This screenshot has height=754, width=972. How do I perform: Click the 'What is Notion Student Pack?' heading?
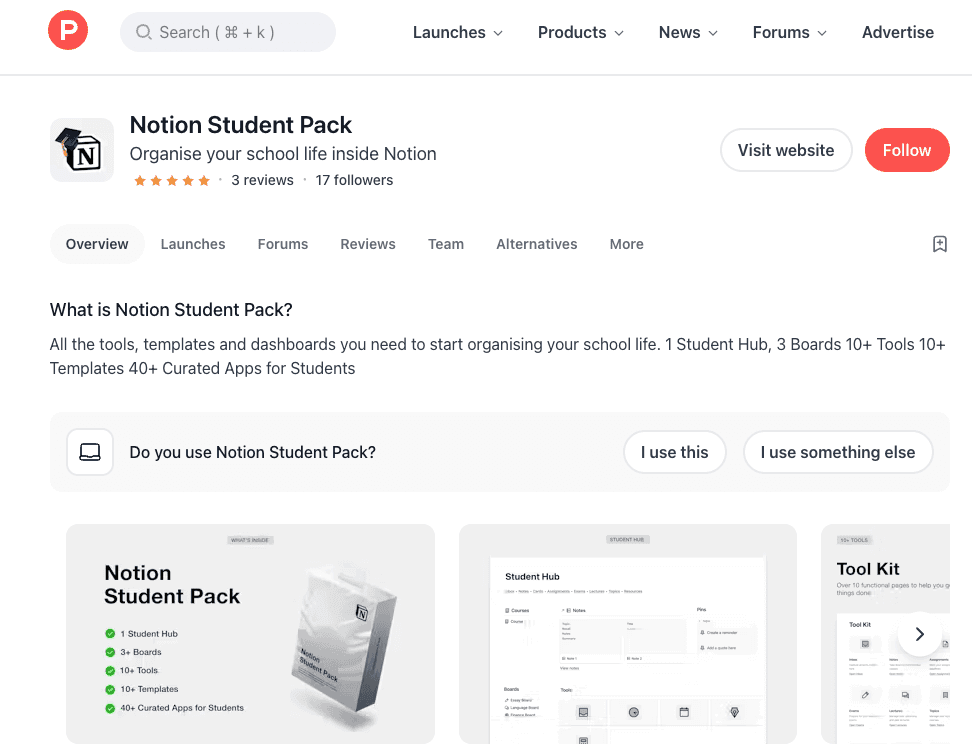point(171,309)
